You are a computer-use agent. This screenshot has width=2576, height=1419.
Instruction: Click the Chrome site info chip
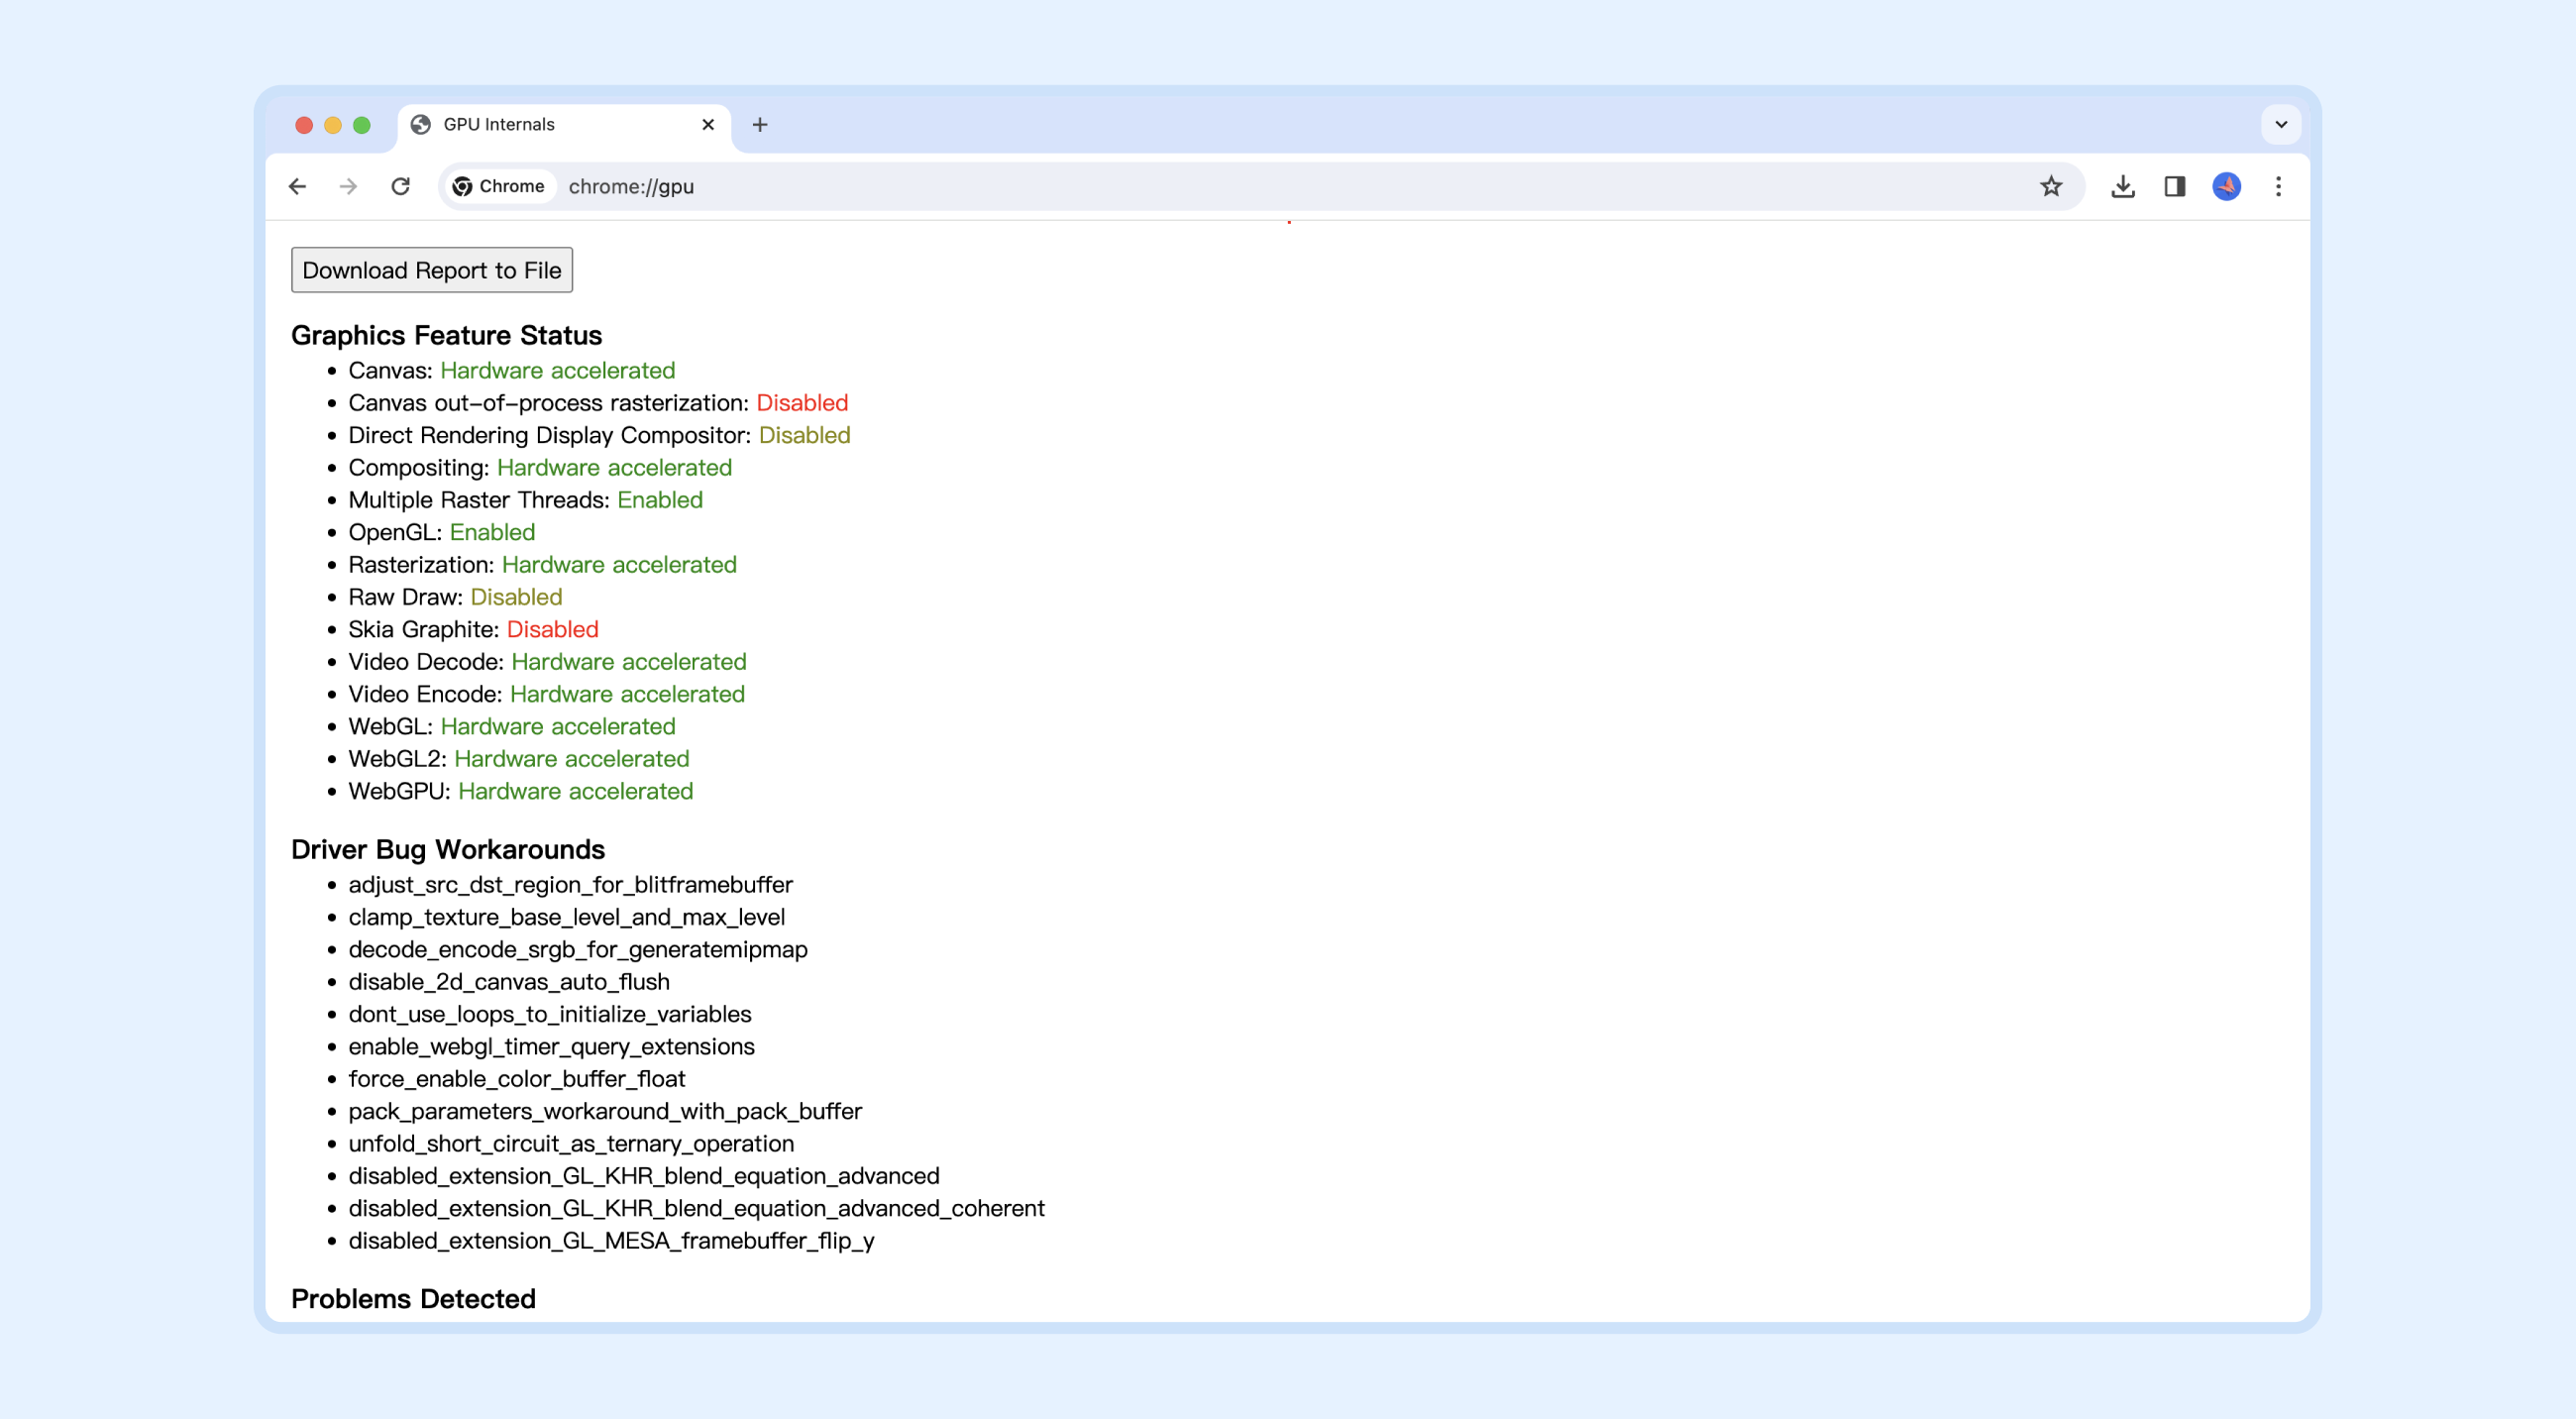[499, 186]
